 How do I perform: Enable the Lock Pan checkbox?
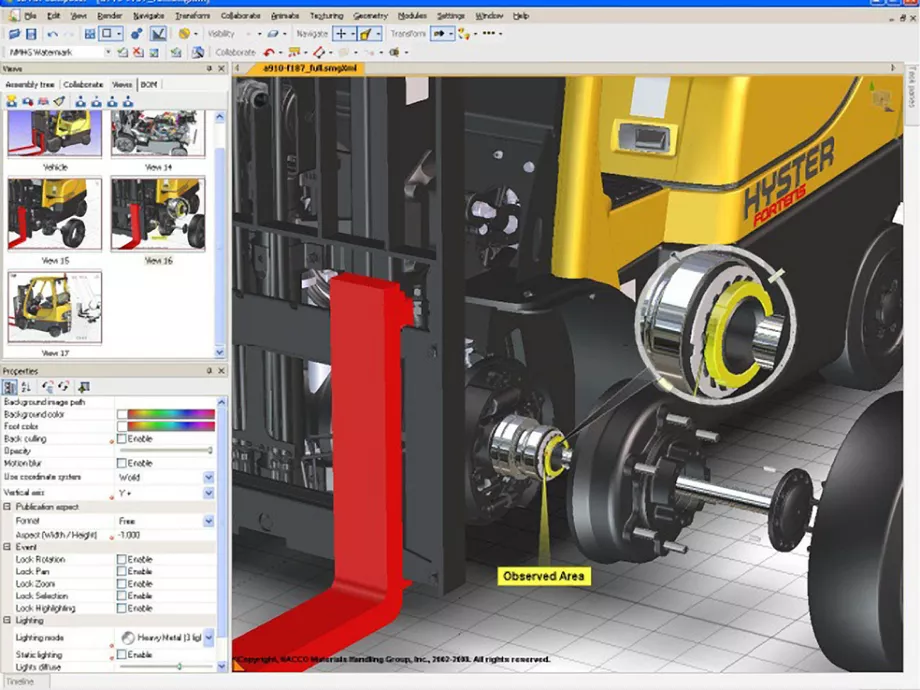pos(121,571)
